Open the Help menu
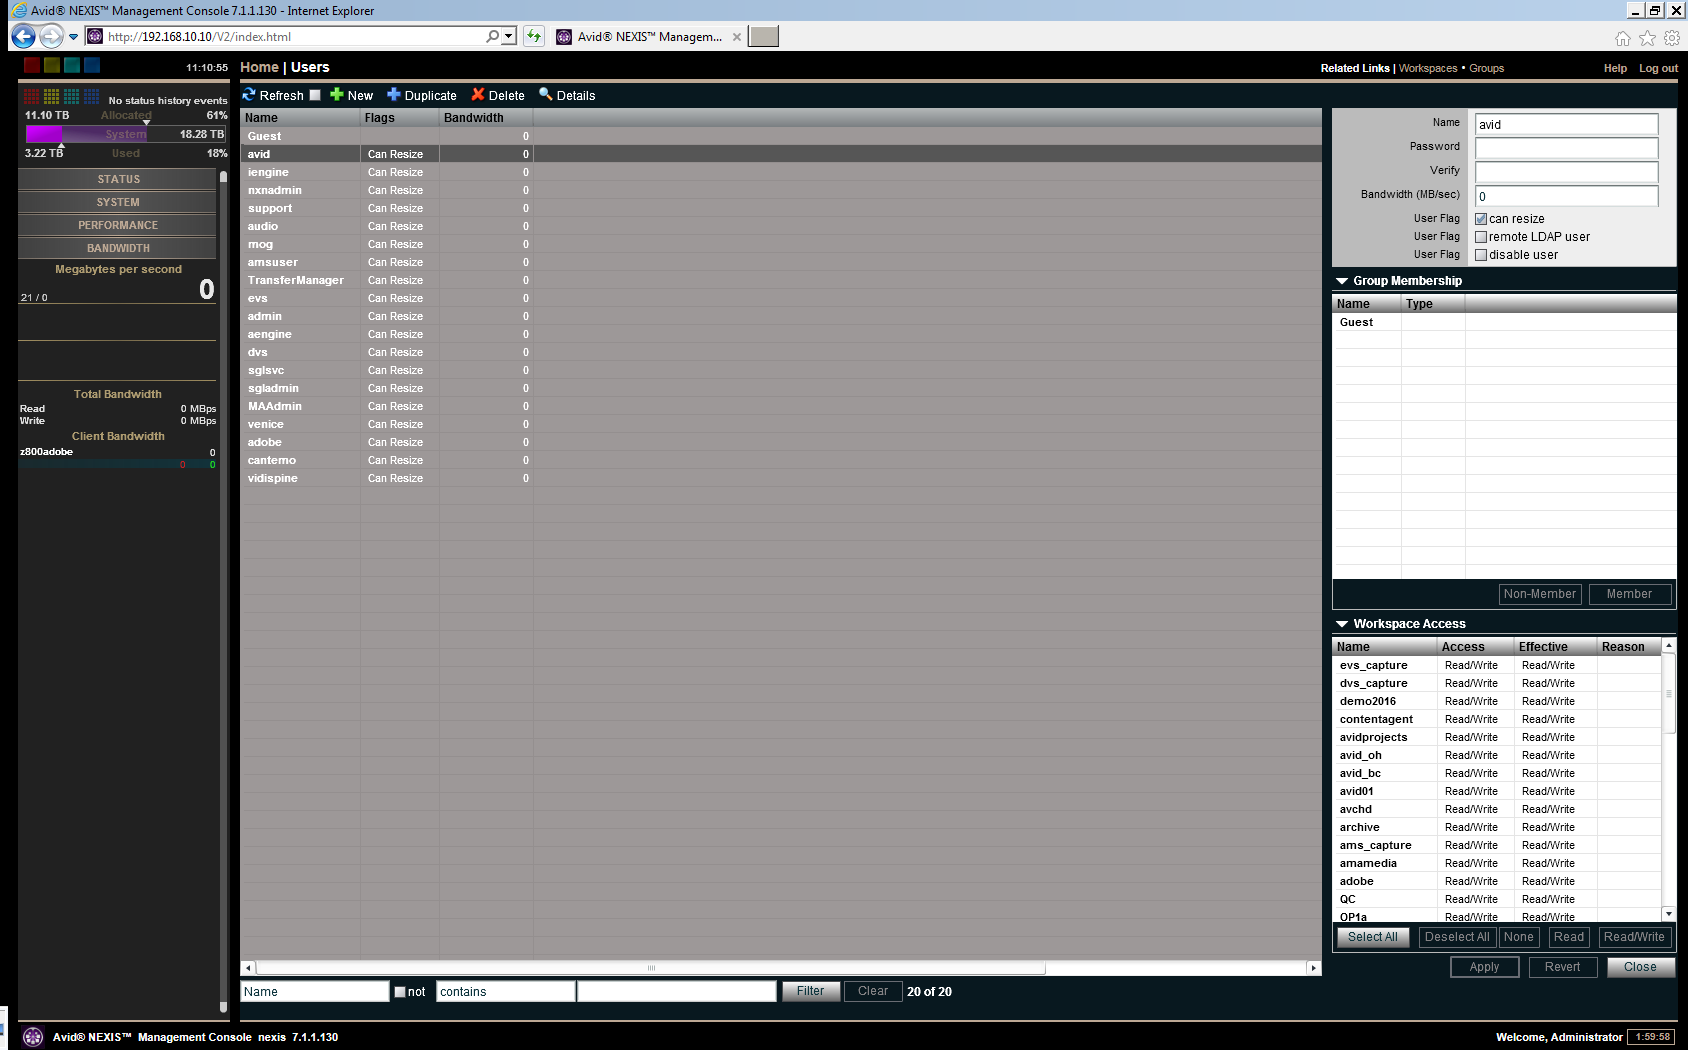This screenshot has width=1688, height=1050. pos(1615,68)
